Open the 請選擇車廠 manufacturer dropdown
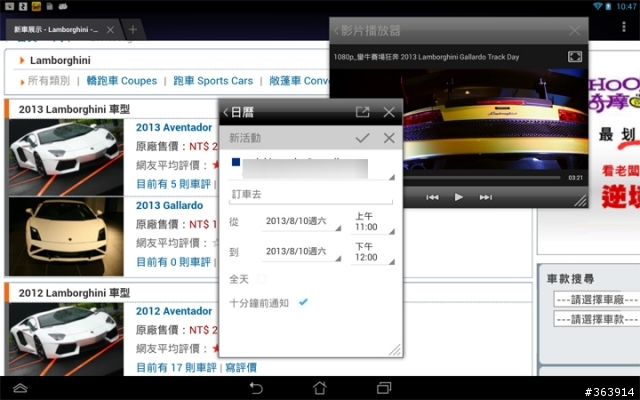This screenshot has width=640, height=400. coord(597,300)
